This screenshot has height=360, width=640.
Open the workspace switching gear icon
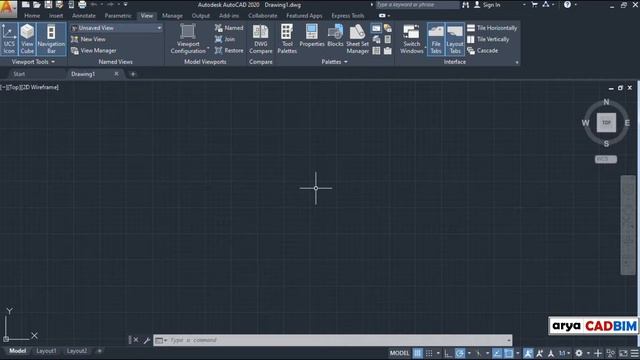(579, 353)
